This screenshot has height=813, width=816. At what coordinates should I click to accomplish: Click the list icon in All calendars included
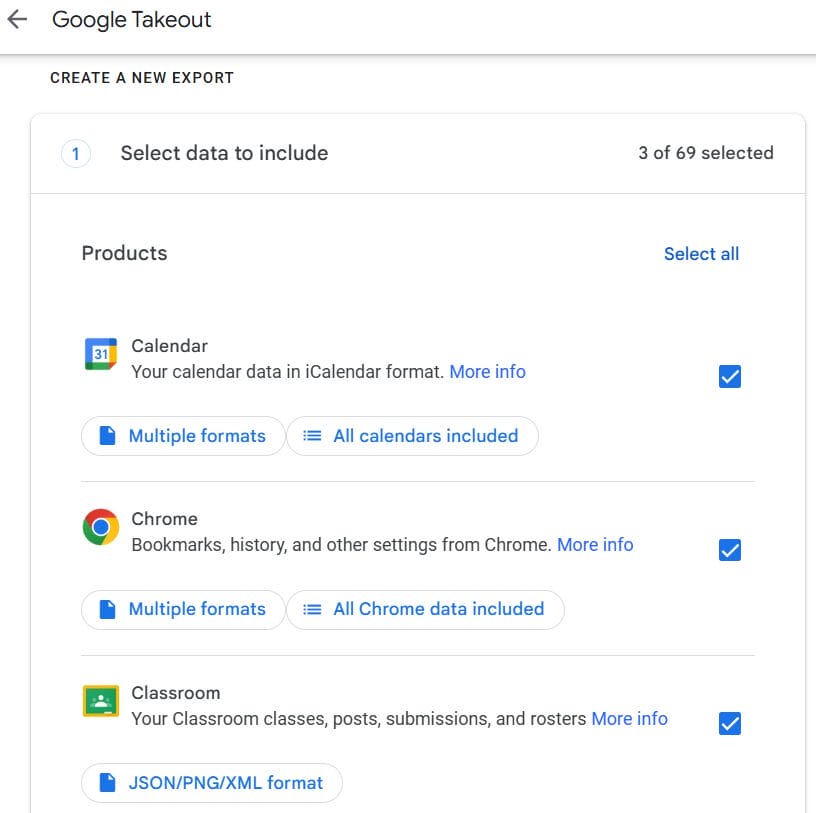point(313,436)
